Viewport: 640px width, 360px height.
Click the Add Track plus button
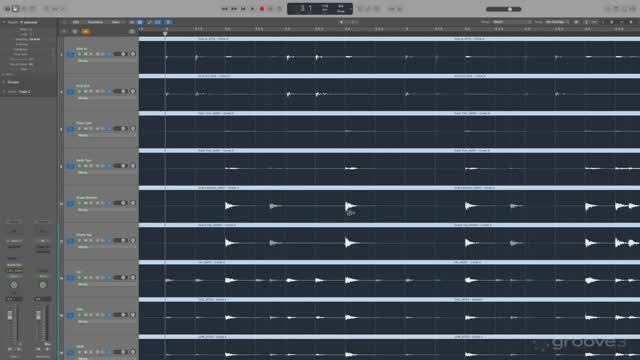[64, 31]
